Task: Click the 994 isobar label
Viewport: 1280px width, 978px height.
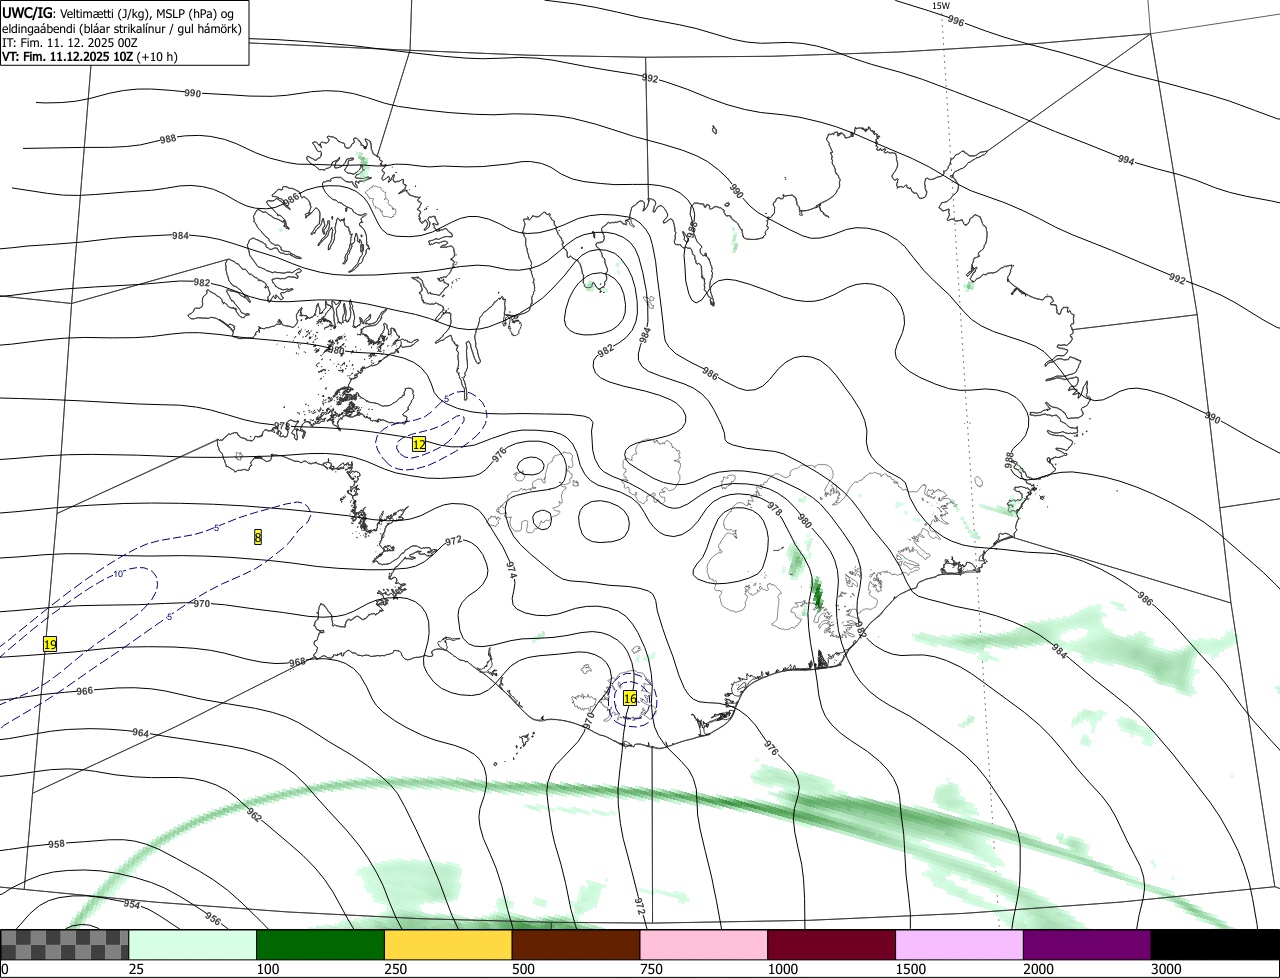Action: point(1126,160)
